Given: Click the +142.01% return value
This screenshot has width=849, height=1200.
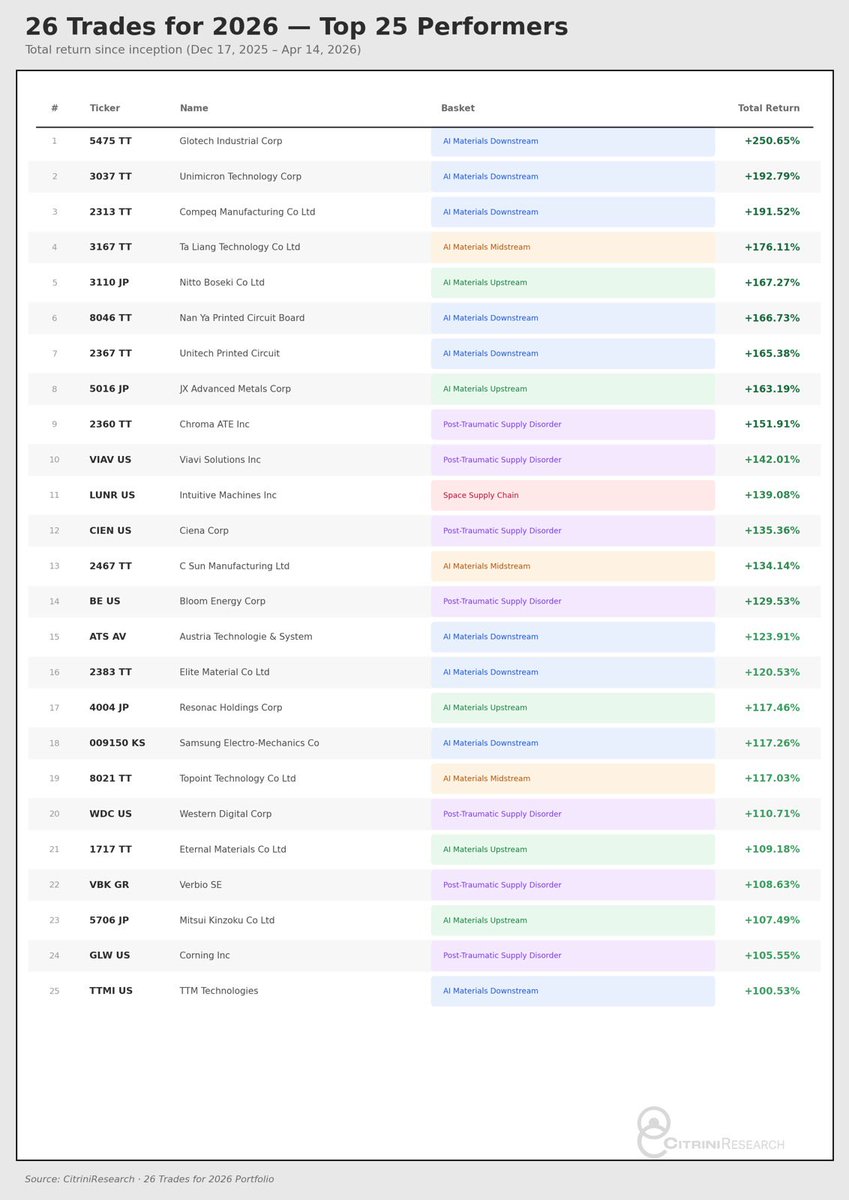Looking at the screenshot, I should pos(772,460).
